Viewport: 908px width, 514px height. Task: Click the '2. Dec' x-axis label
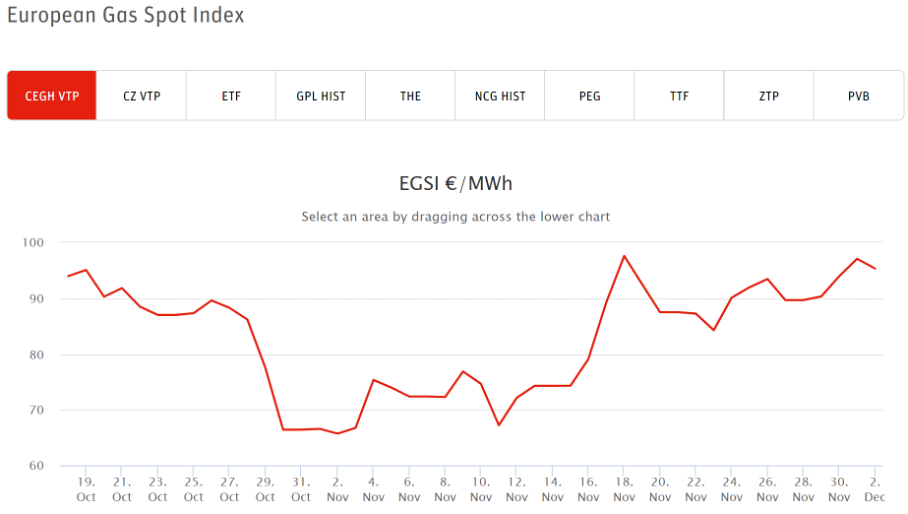pos(875,489)
